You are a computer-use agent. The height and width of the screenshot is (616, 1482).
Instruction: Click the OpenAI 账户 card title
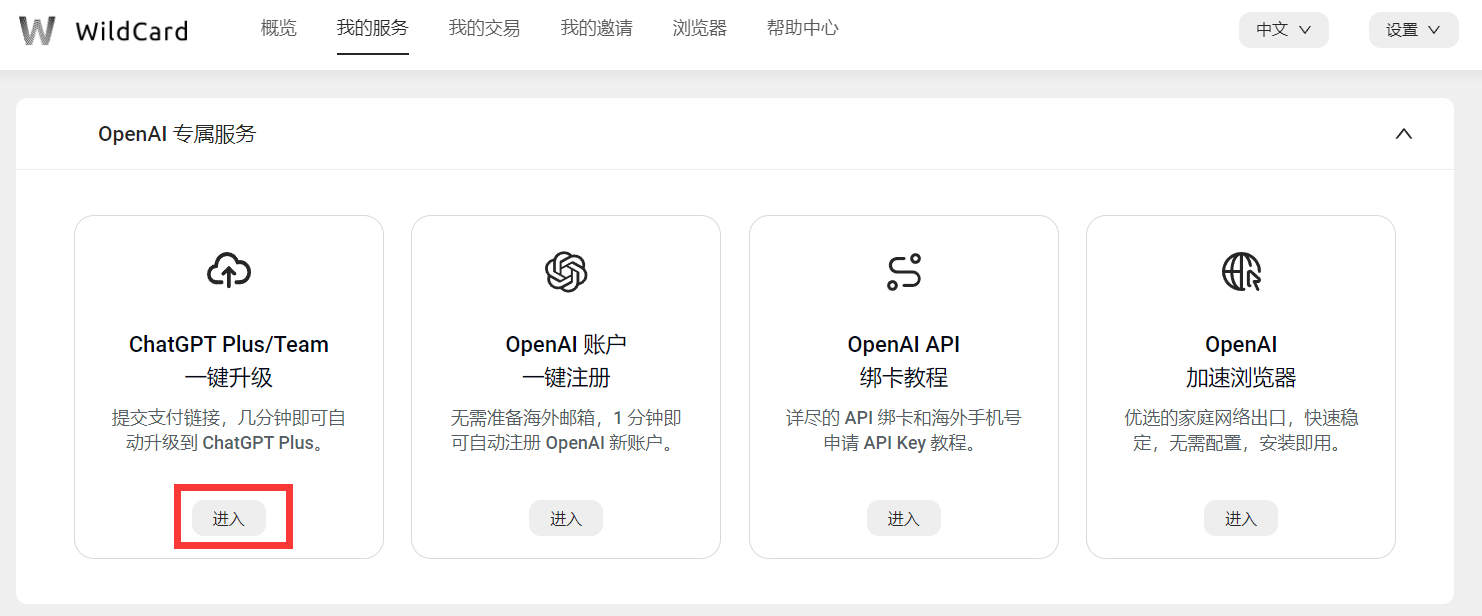tap(566, 344)
